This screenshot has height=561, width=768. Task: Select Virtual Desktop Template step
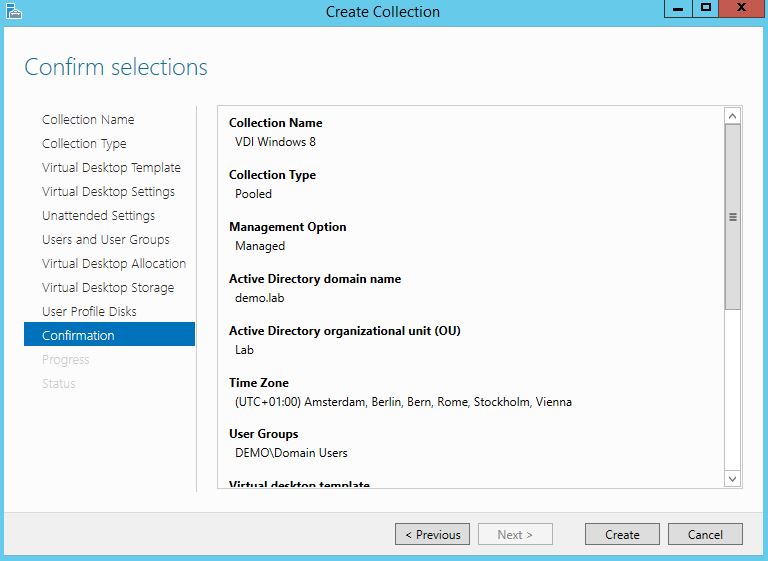[111, 168]
